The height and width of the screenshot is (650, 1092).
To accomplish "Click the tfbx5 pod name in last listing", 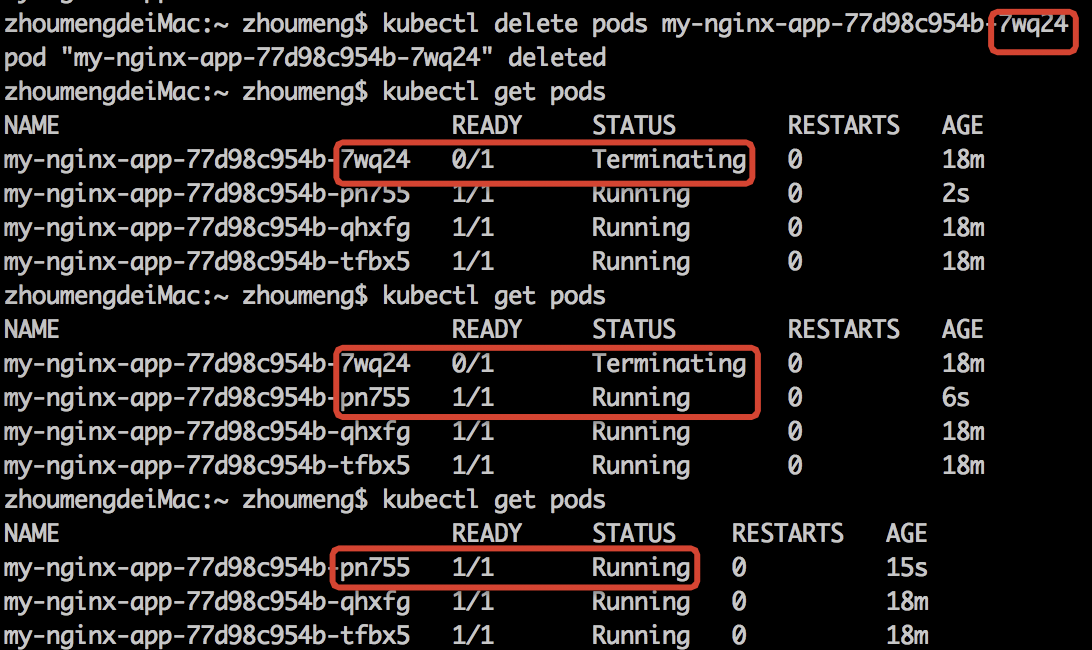I will tap(207, 636).
